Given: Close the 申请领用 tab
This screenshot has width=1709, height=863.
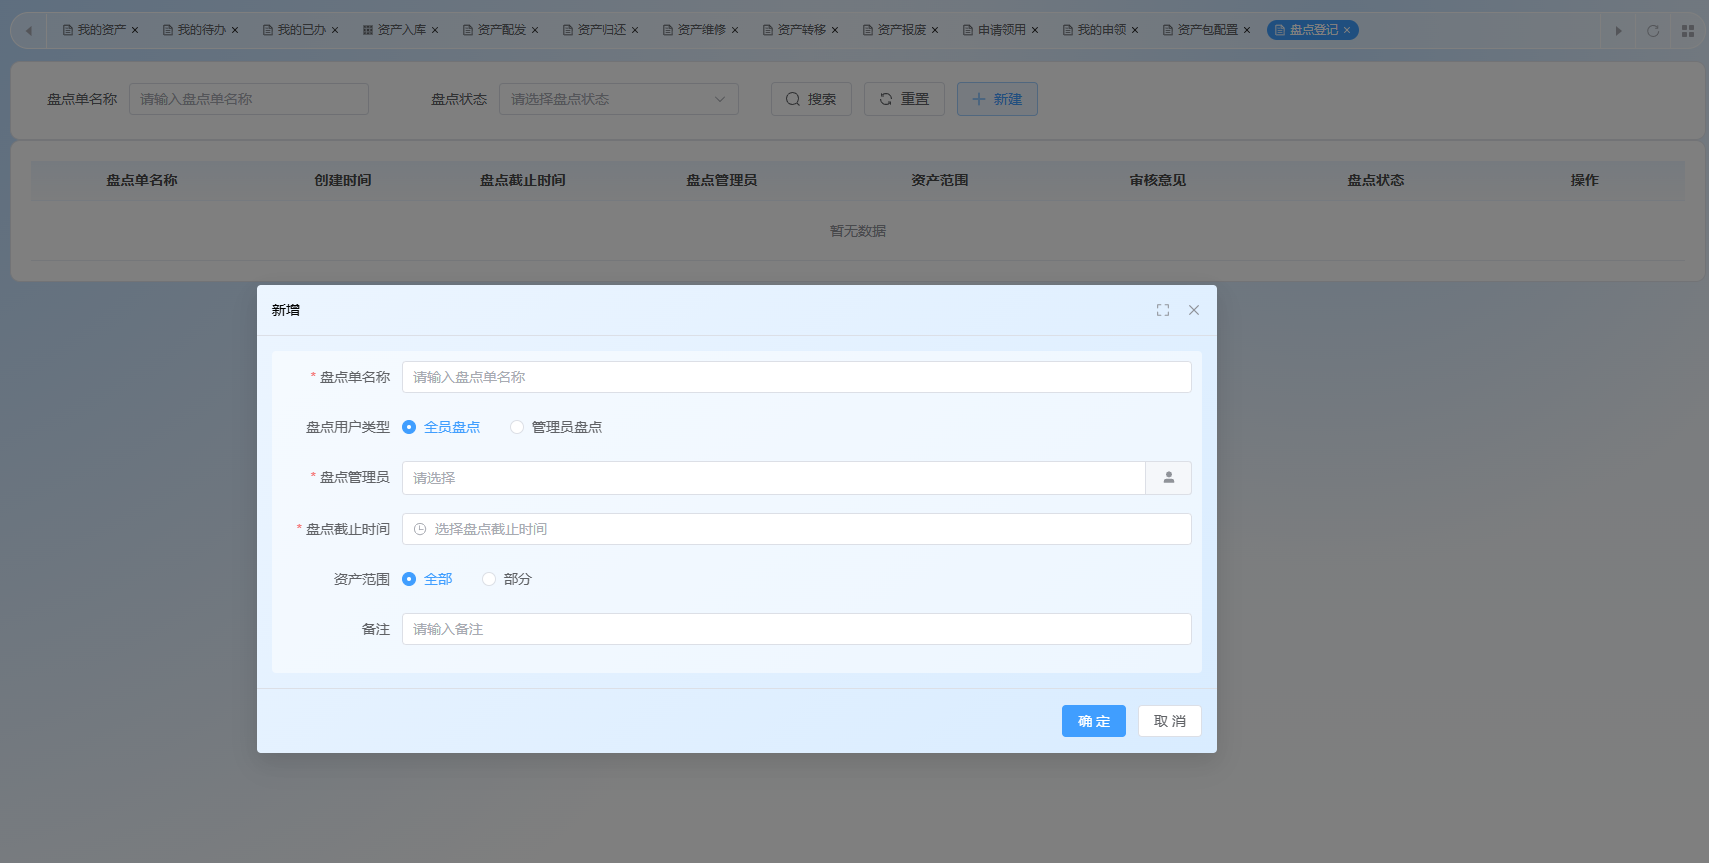Looking at the screenshot, I should pyautogui.click(x=1035, y=30).
